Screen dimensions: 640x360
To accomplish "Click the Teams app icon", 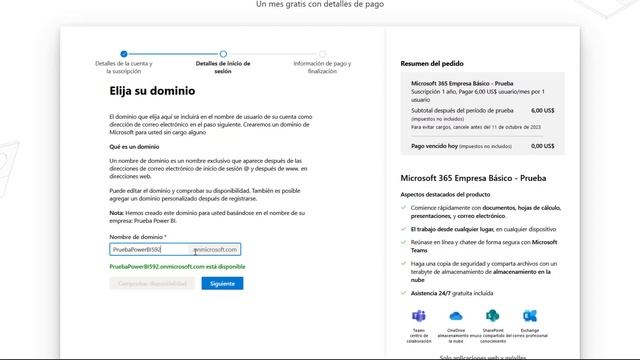I will click(x=419, y=316).
